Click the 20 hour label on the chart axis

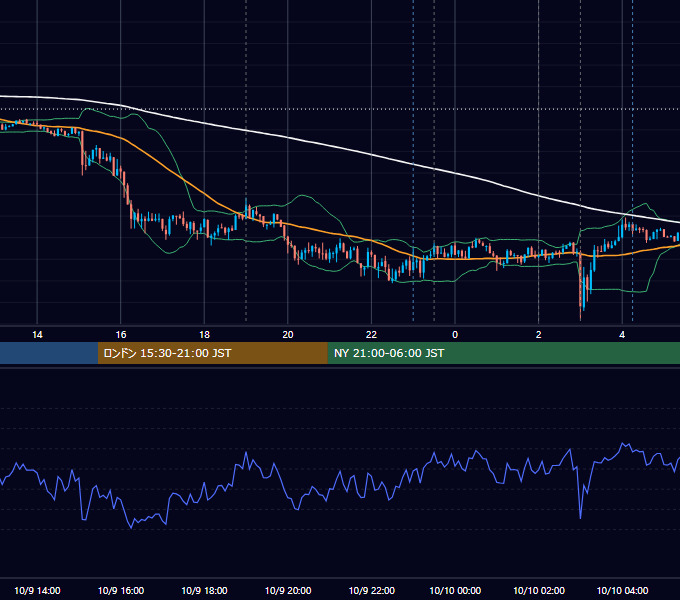click(288, 335)
